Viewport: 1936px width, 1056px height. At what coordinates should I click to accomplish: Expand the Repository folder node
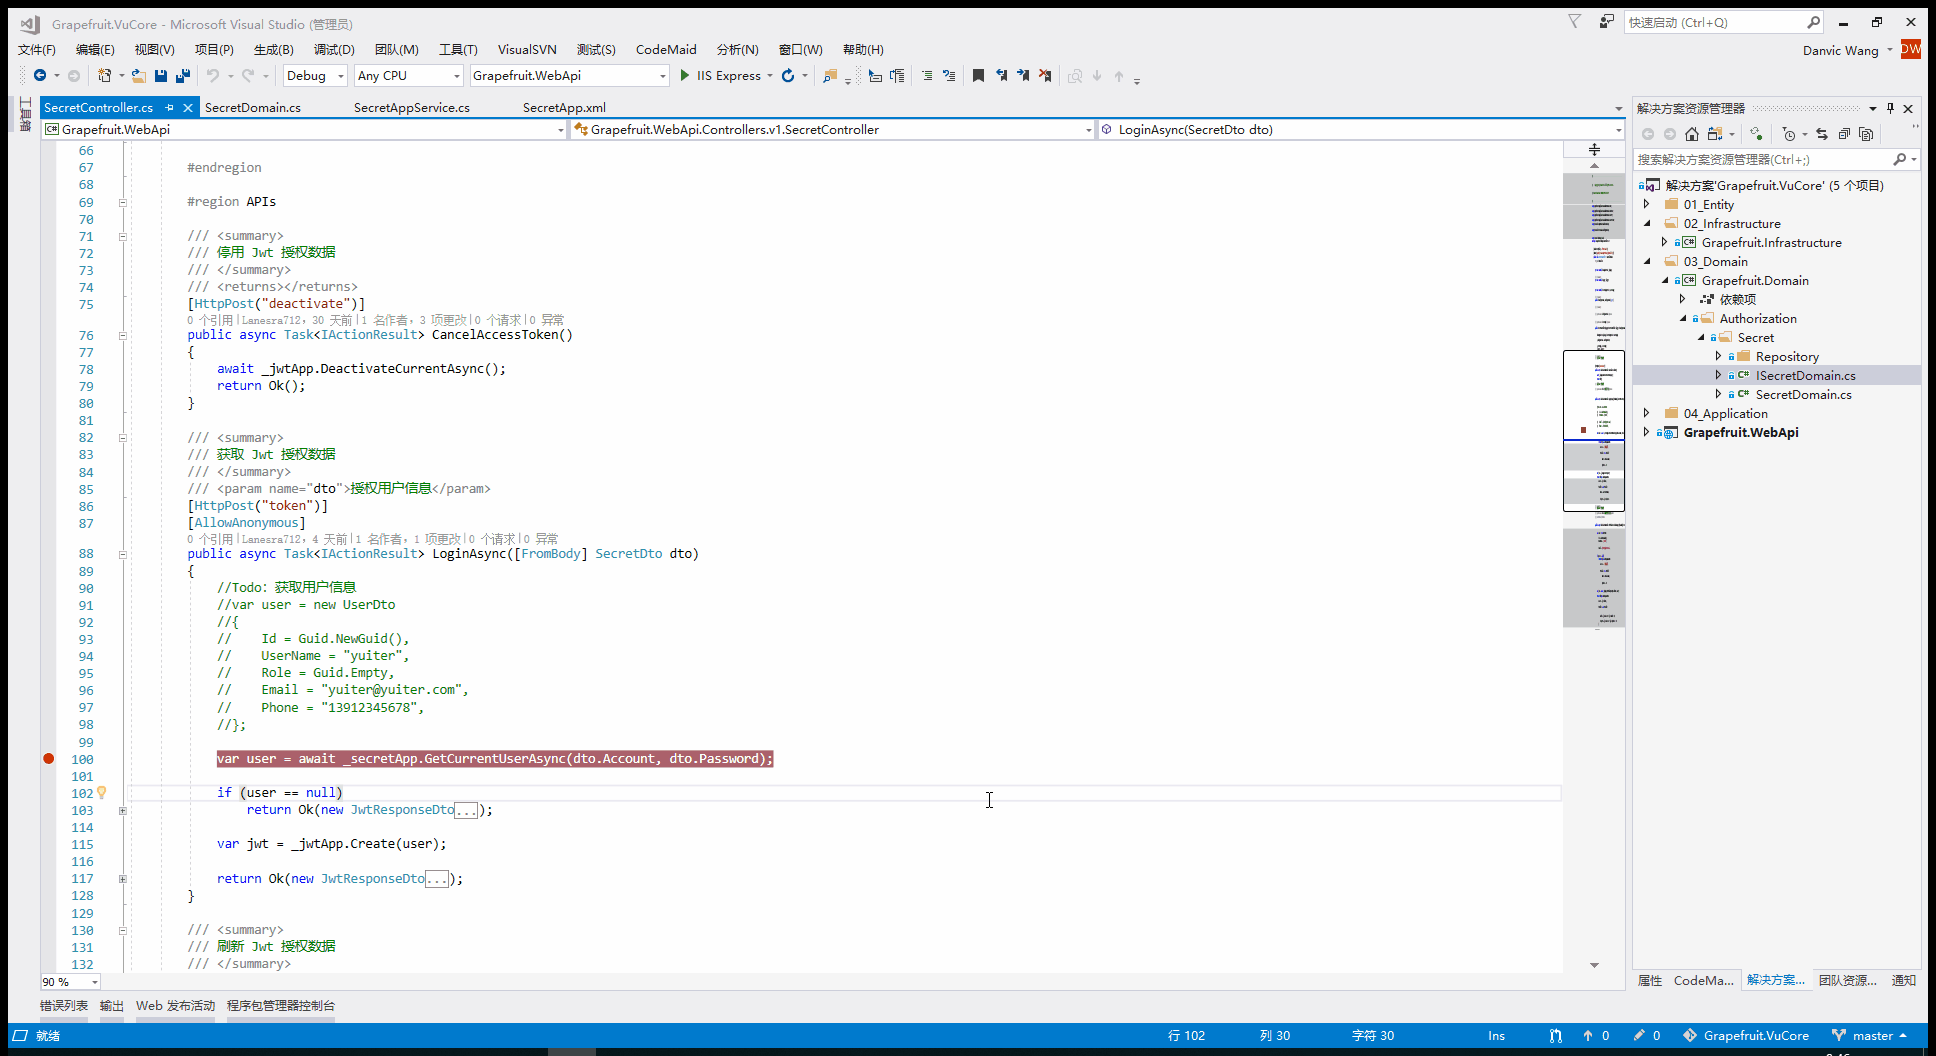point(1719,356)
